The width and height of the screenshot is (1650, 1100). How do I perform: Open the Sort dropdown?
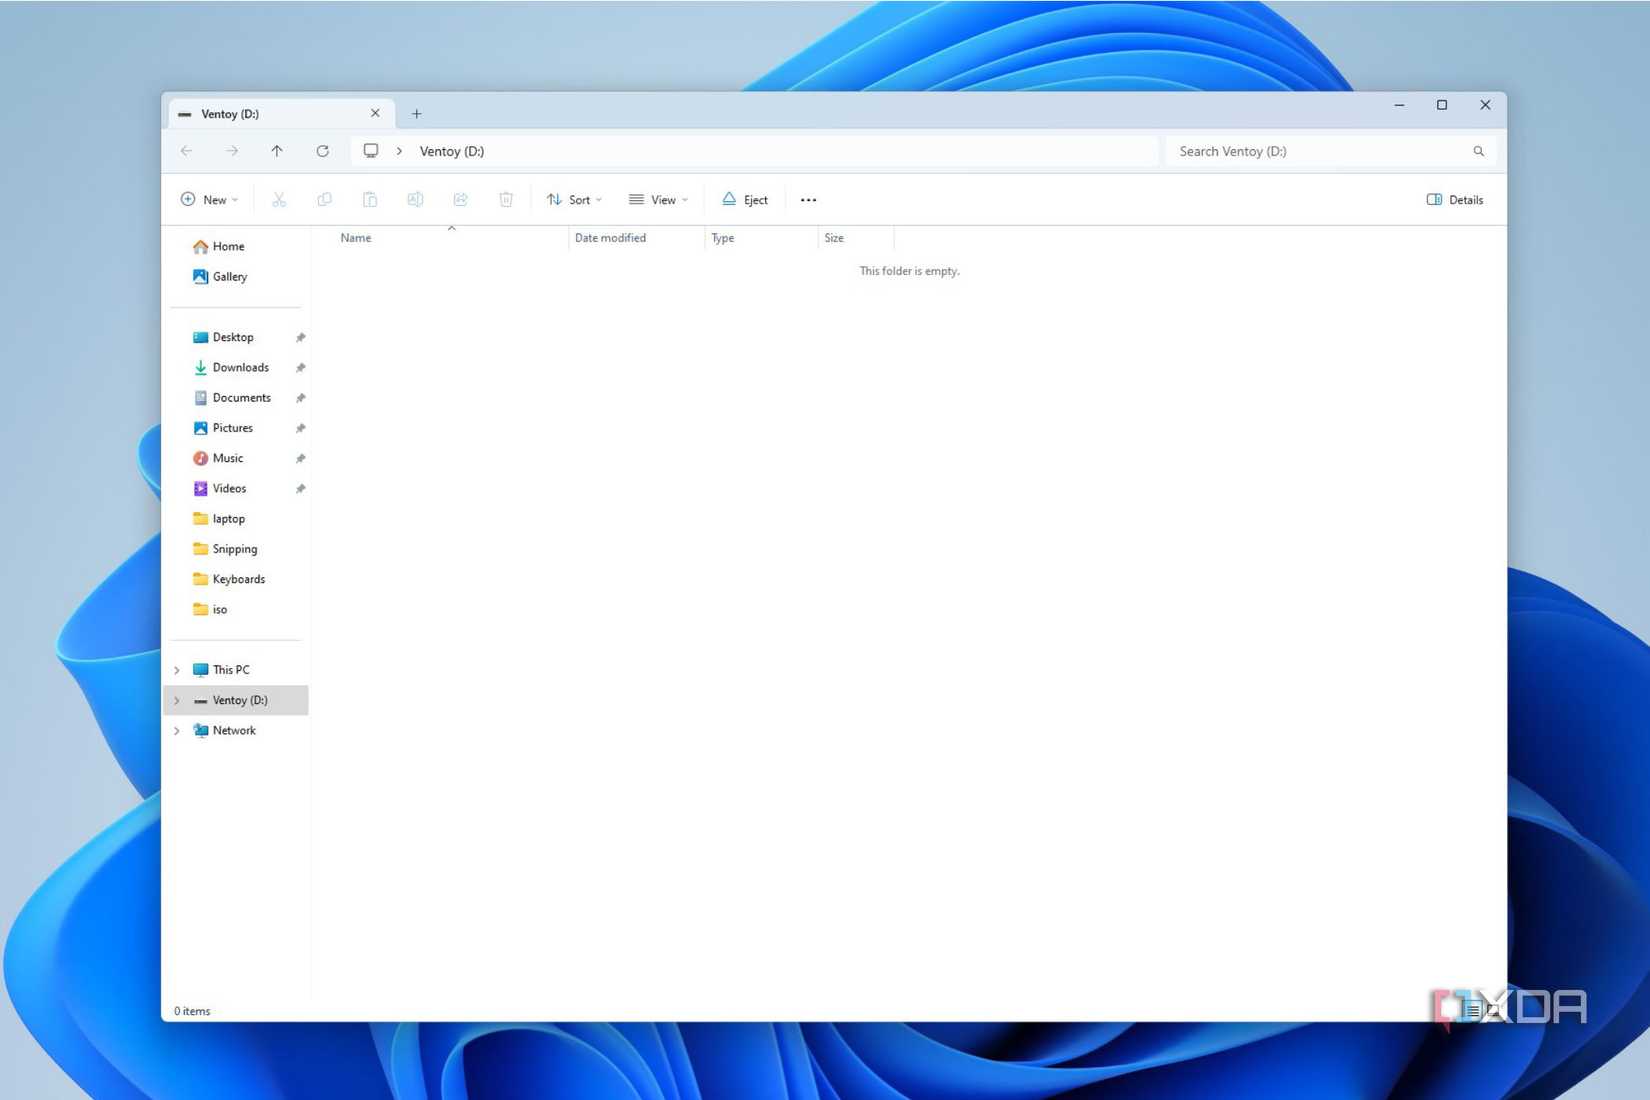574,199
